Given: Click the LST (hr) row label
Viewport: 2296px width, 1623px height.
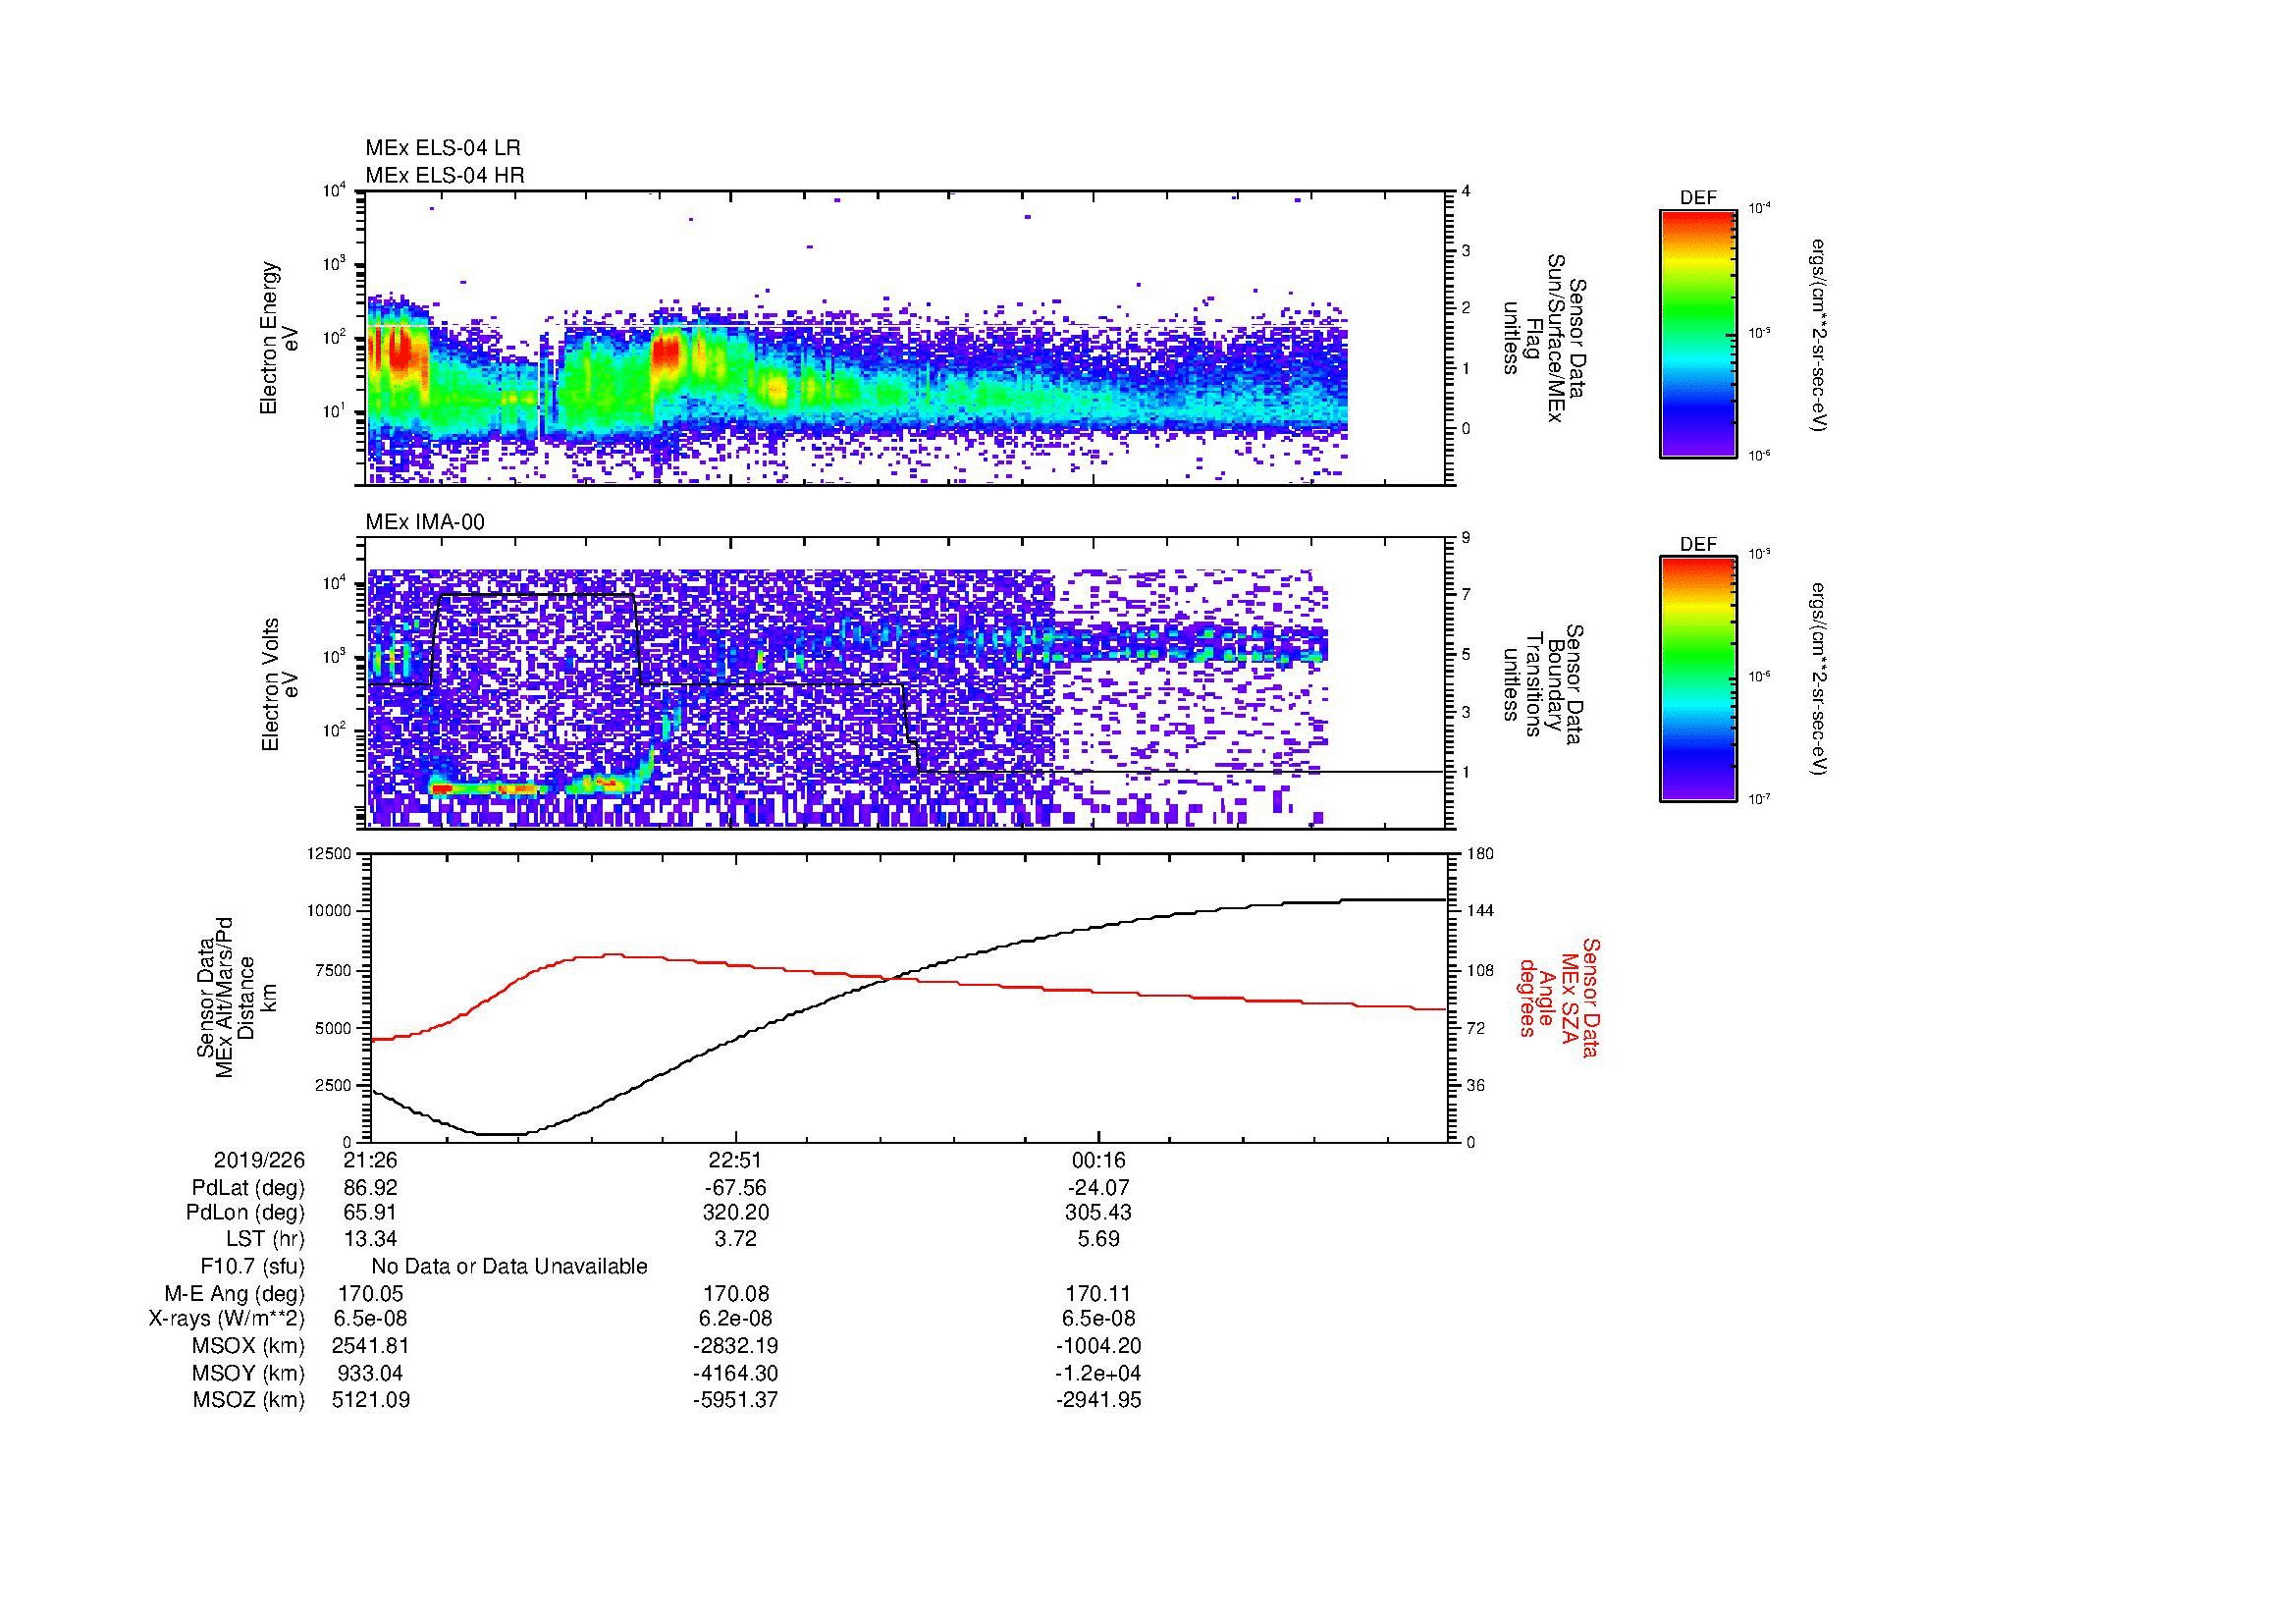Looking at the screenshot, I should point(265,1239).
